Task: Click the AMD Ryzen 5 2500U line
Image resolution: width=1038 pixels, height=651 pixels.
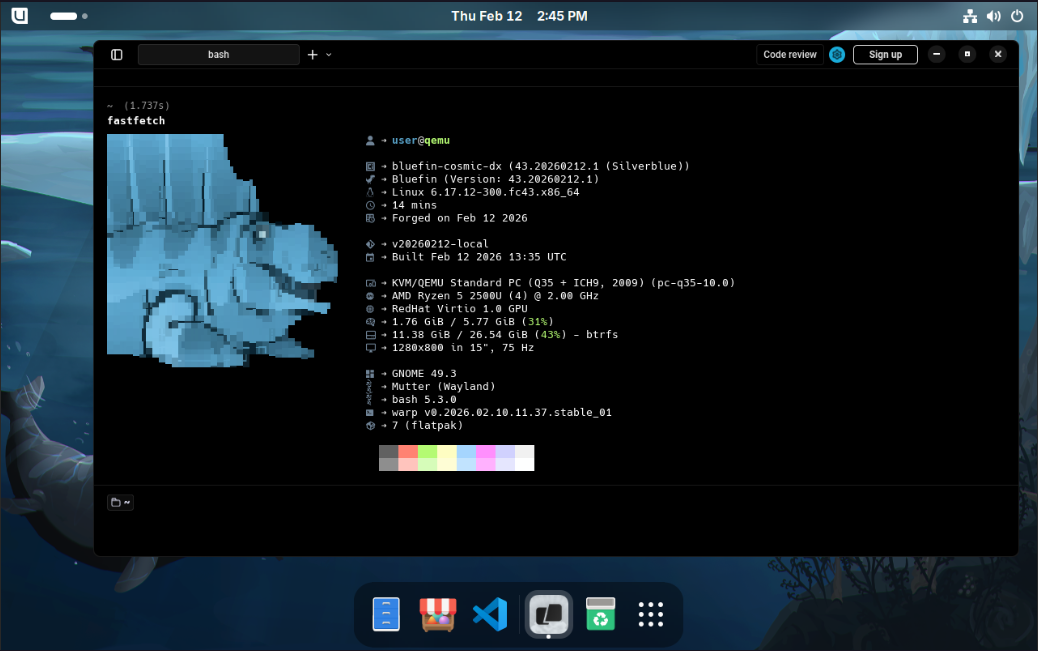Action: tap(495, 295)
